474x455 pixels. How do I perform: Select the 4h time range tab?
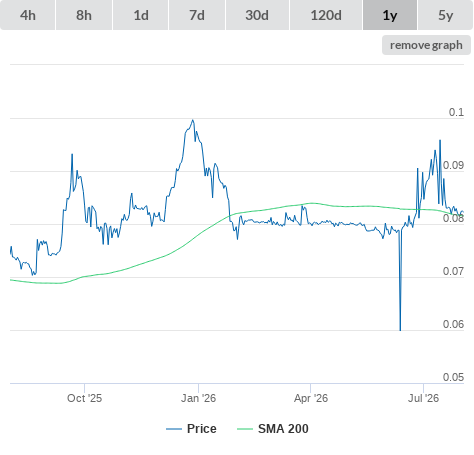point(28,15)
